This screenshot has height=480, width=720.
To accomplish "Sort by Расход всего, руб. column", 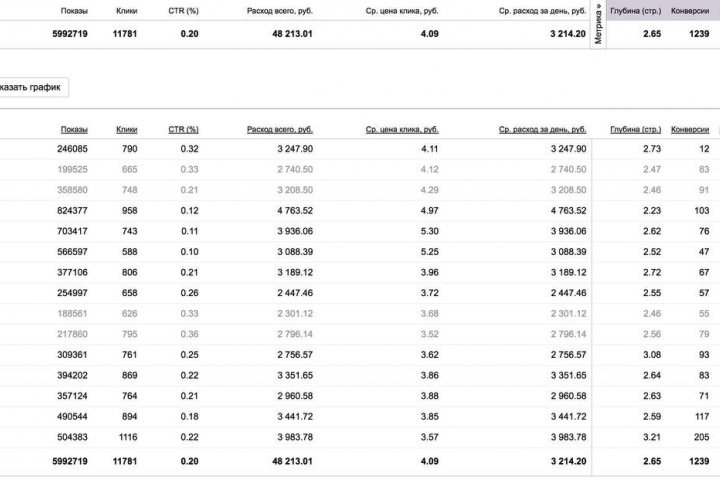I will pos(280,130).
